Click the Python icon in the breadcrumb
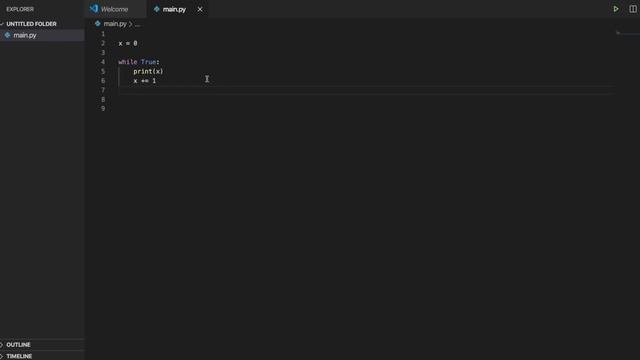The width and height of the screenshot is (640, 360). click(98, 24)
